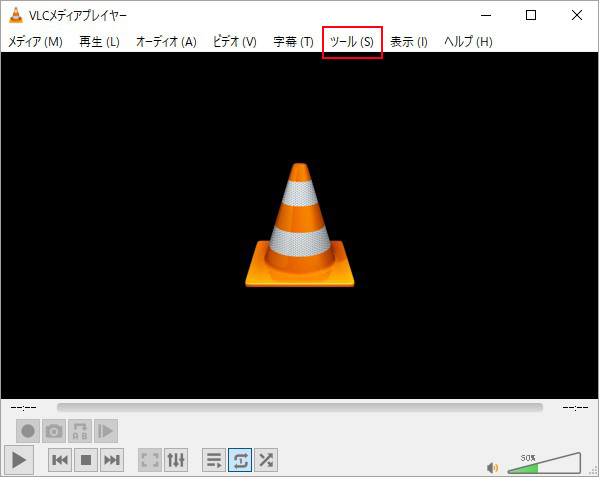This screenshot has height=477, width=599.
Task: Click the red Record button
Action: 28,431
